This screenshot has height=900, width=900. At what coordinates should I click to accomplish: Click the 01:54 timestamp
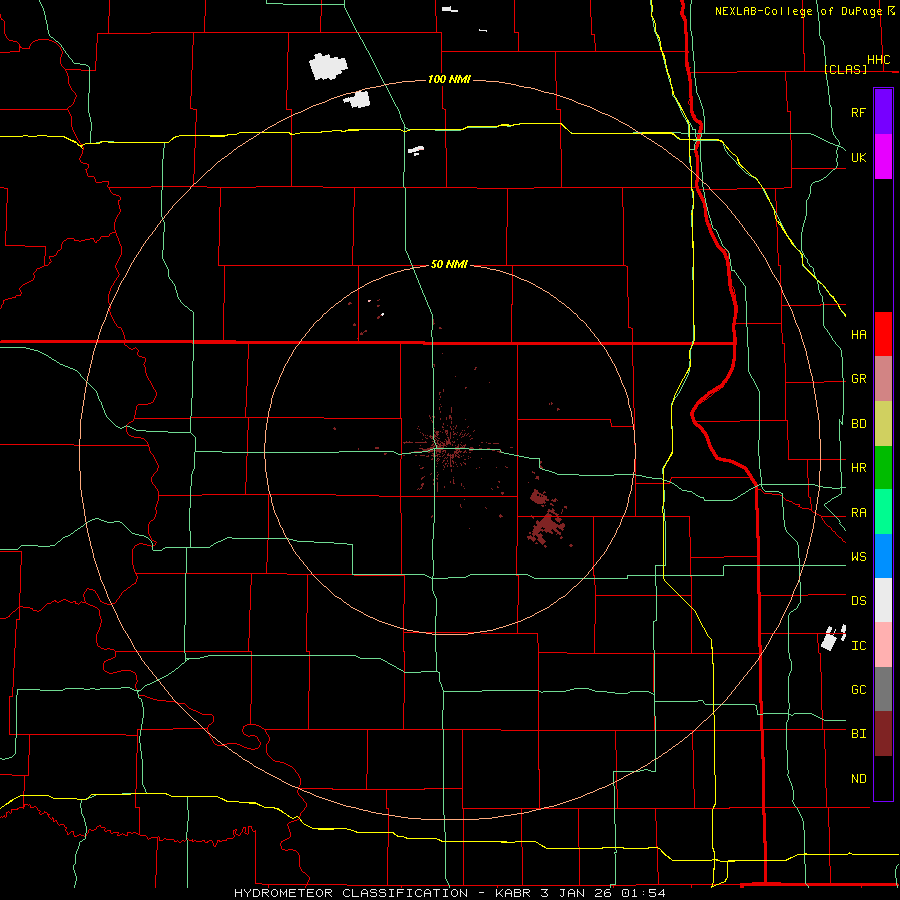click(643, 893)
